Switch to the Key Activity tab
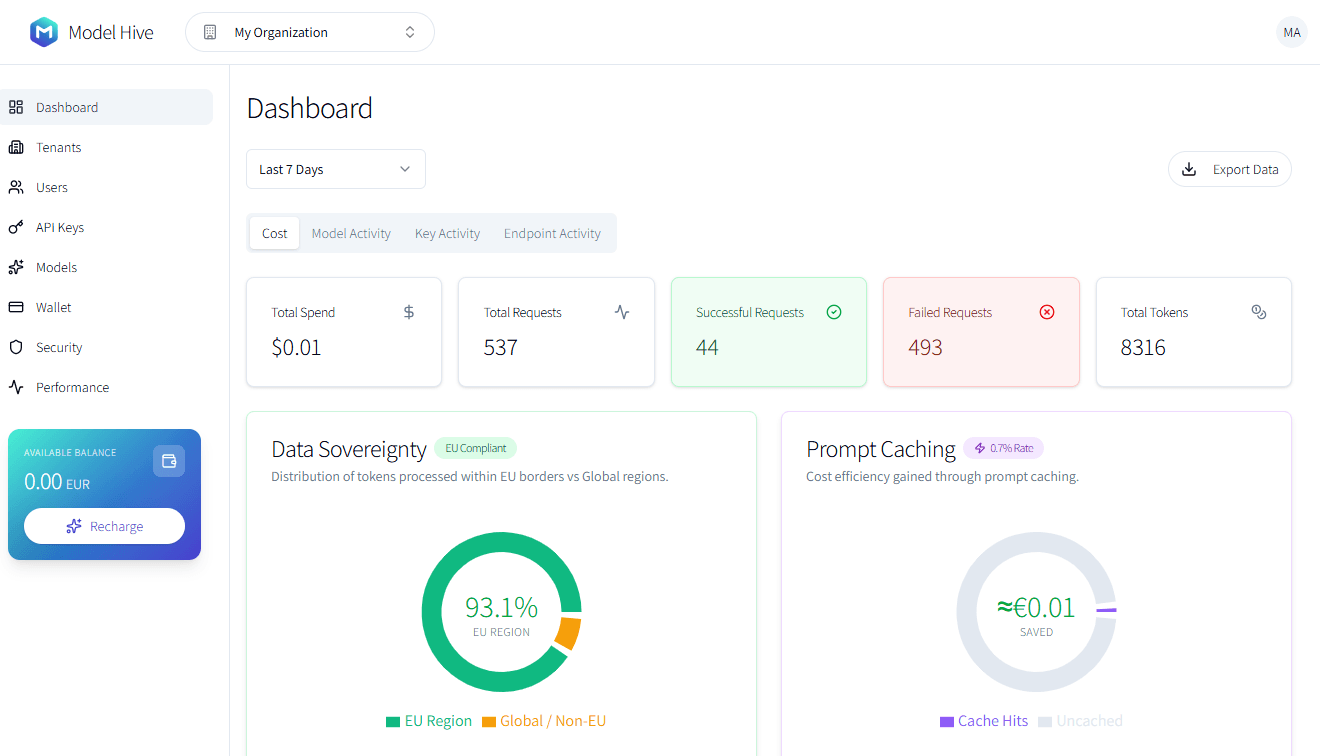 point(447,232)
